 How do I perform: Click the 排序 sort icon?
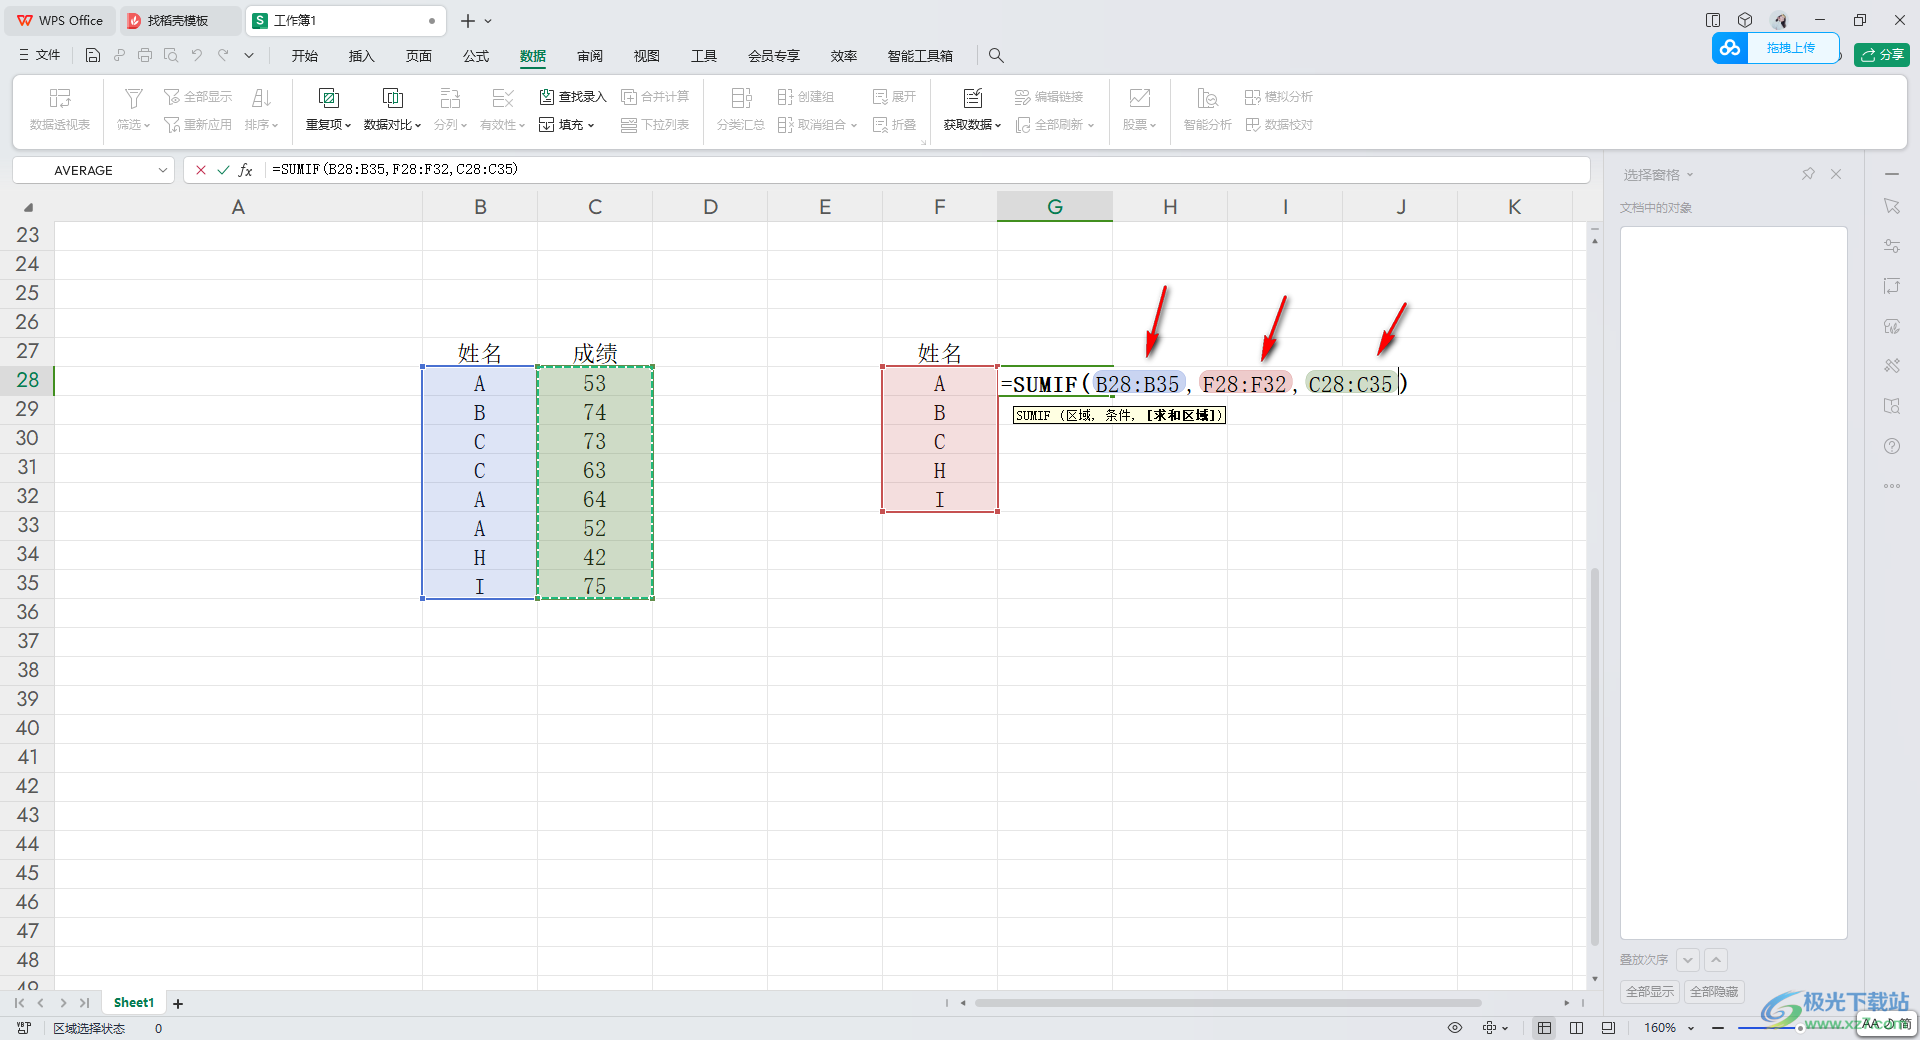(261, 98)
